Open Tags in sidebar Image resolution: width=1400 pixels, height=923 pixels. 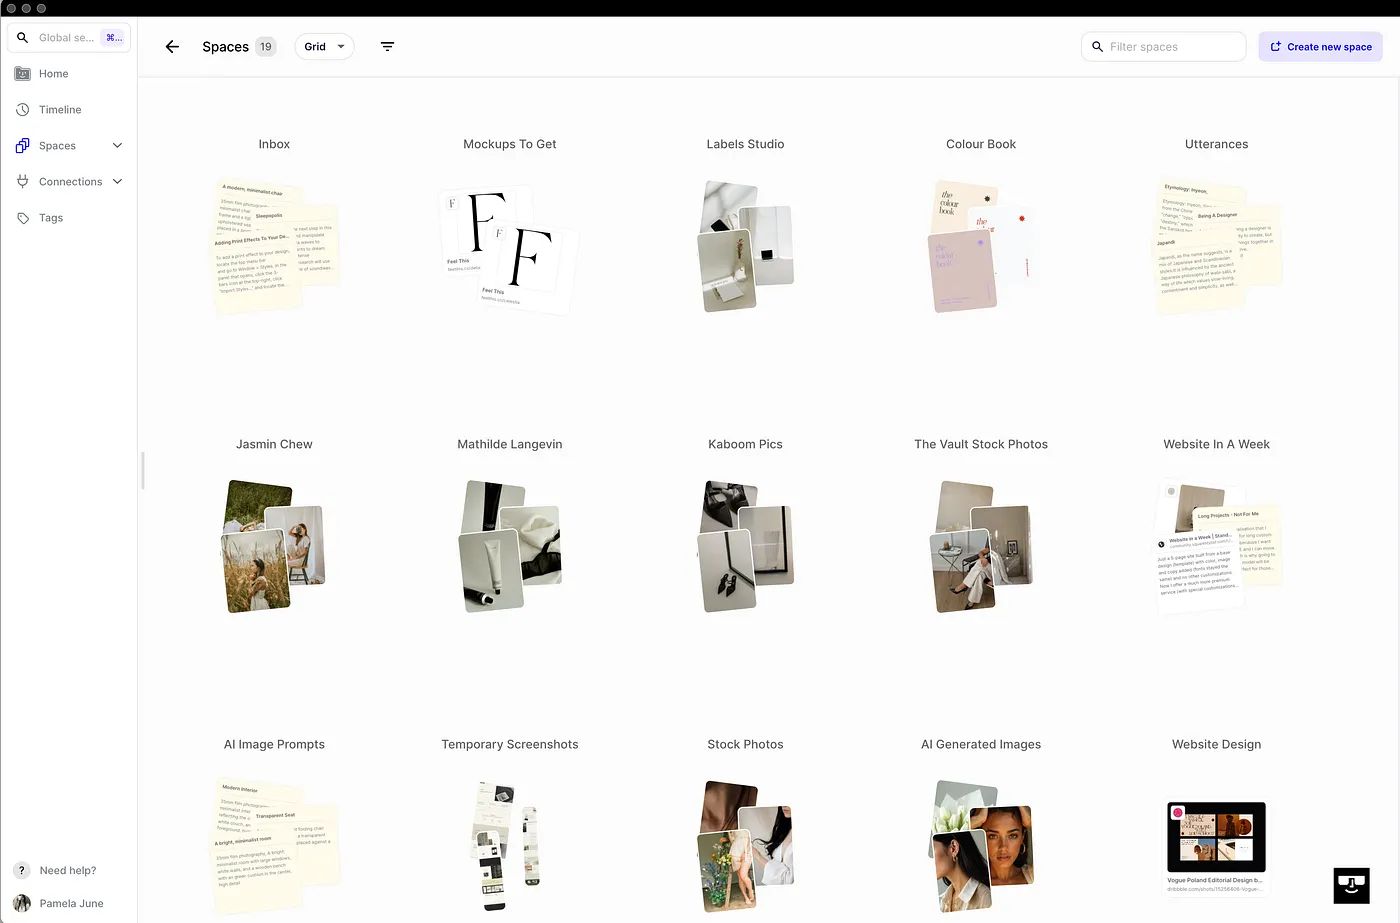(51, 218)
